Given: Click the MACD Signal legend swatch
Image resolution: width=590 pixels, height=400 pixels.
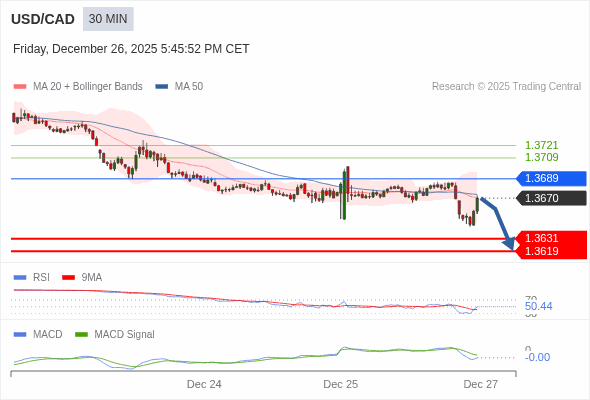Looking at the screenshot, I should (x=81, y=335).
